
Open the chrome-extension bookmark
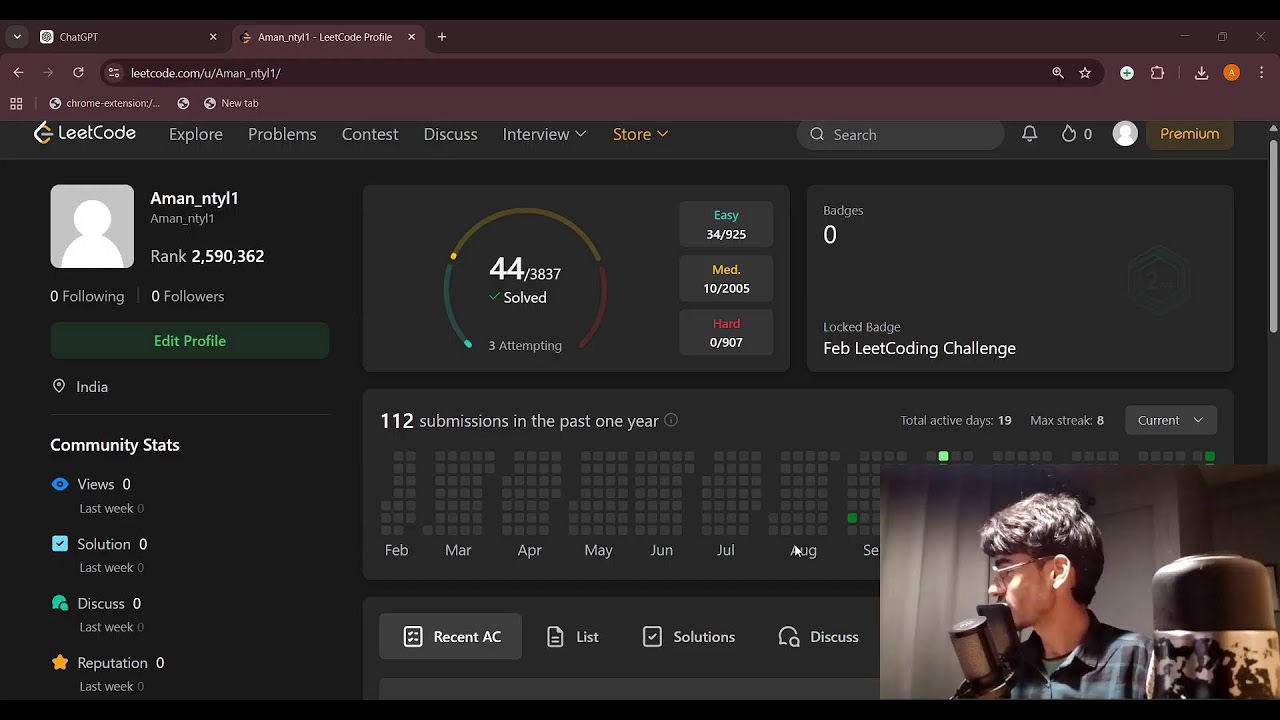(105, 103)
